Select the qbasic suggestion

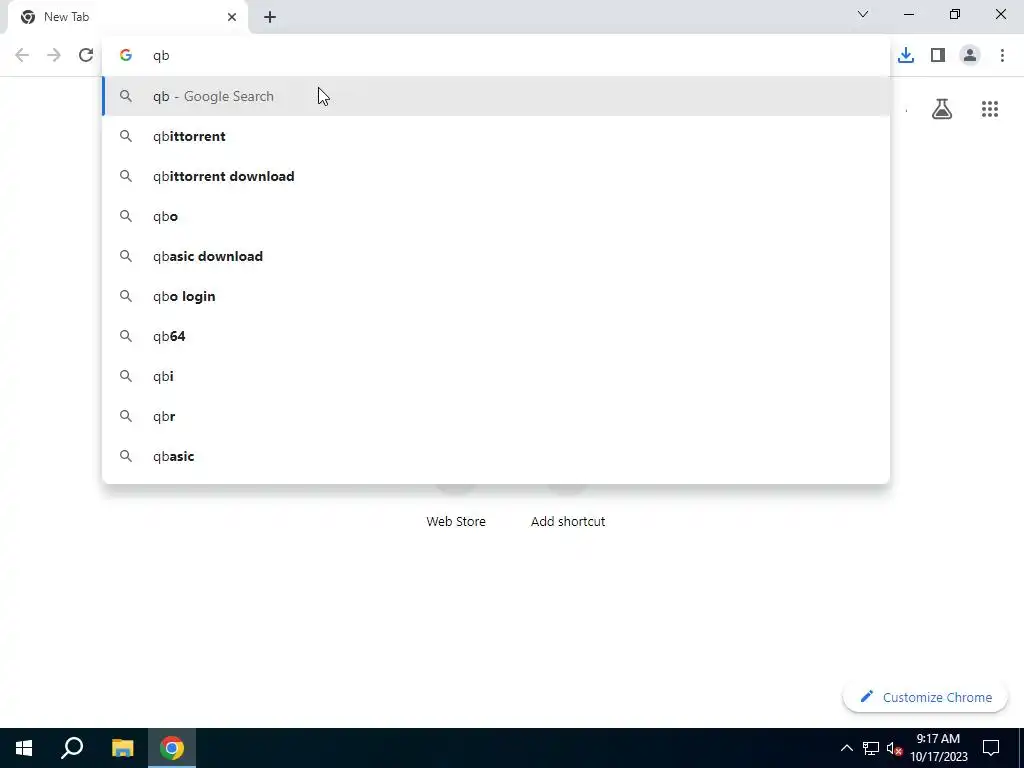(496, 456)
